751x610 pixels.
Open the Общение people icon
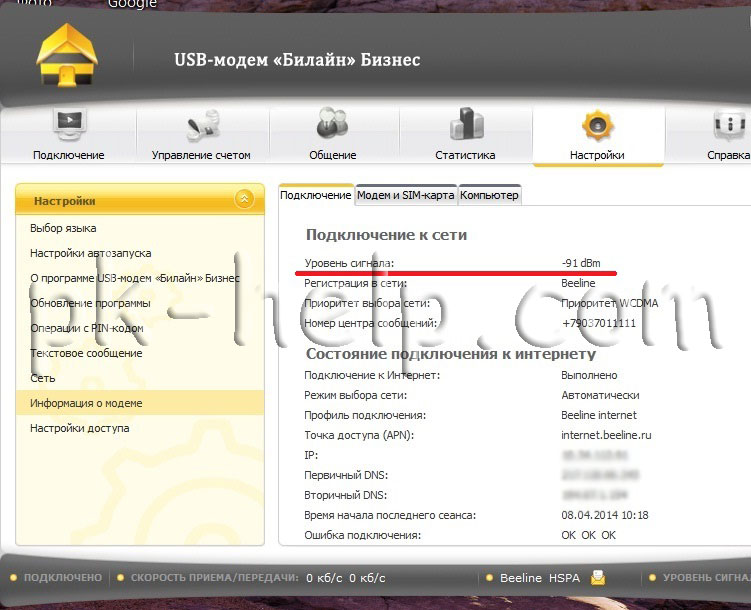tap(332, 122)
